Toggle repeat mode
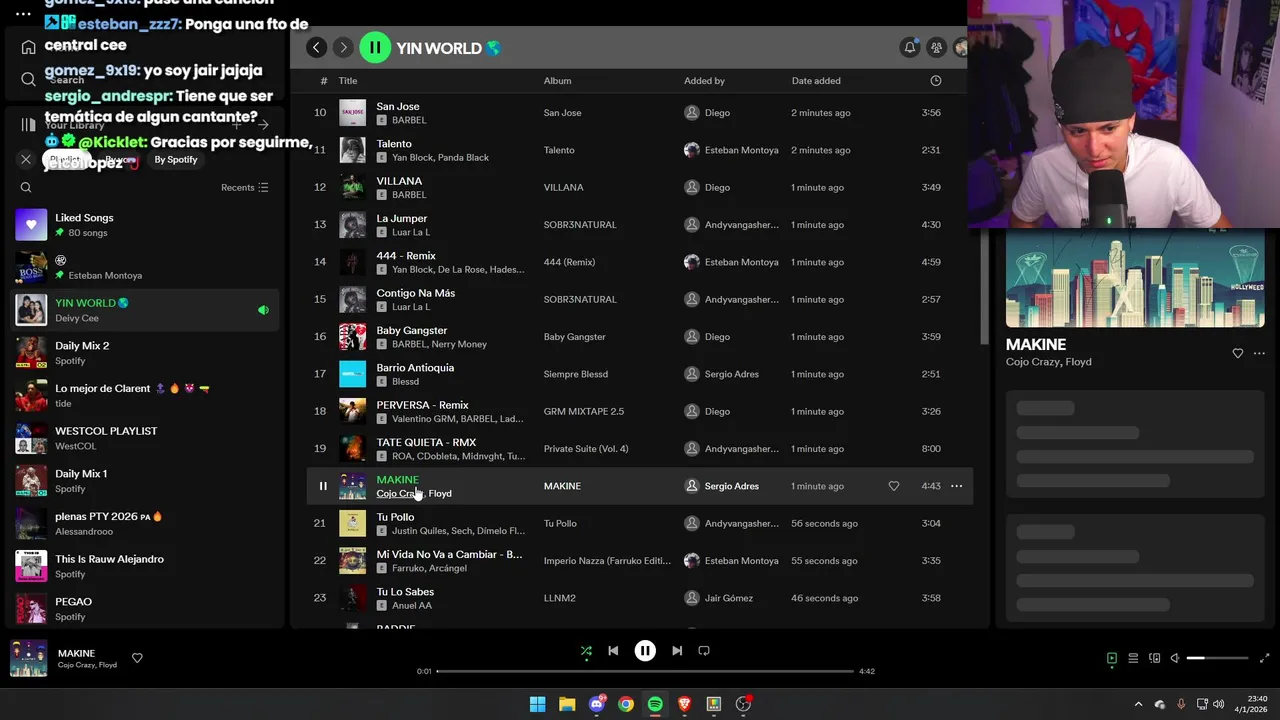This screenshot has height=720, width=1280. coord(704,651)
